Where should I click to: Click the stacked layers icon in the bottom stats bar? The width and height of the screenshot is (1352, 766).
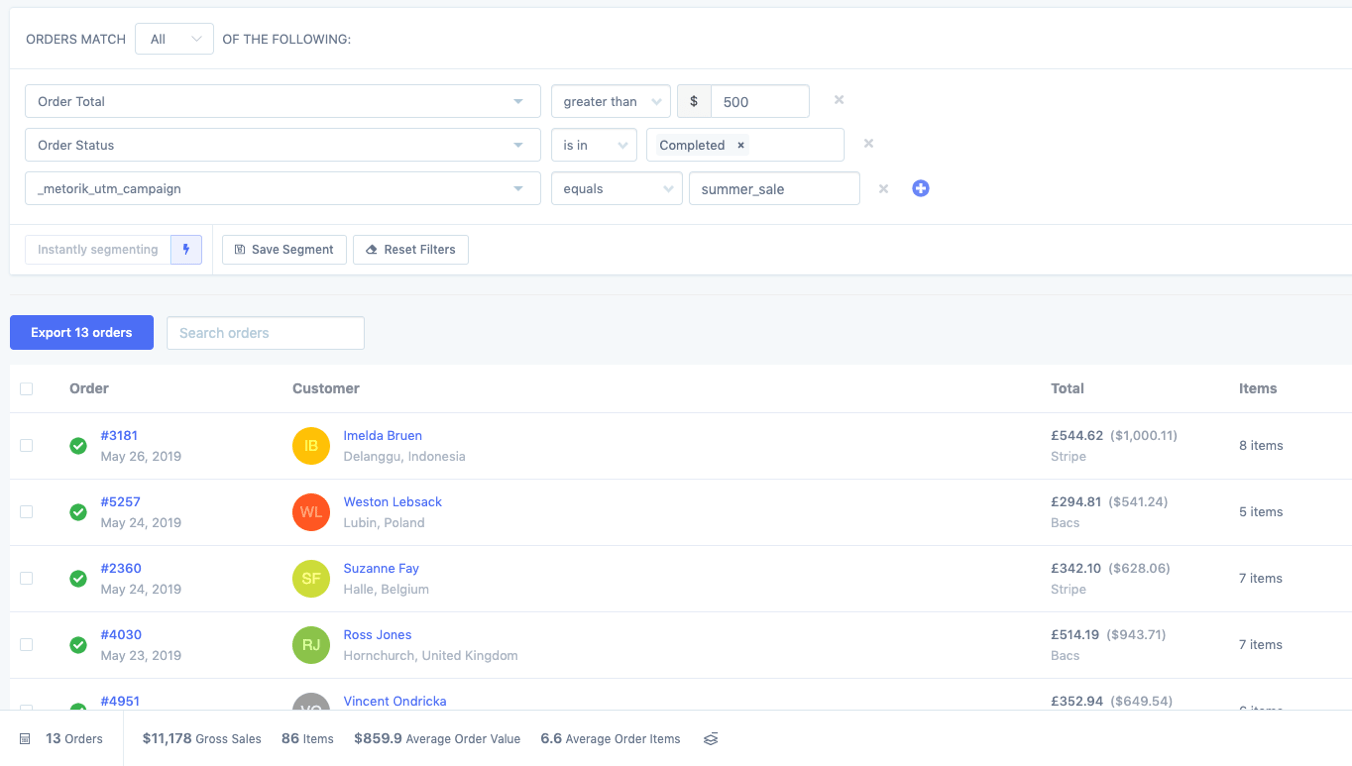(710, 738)
